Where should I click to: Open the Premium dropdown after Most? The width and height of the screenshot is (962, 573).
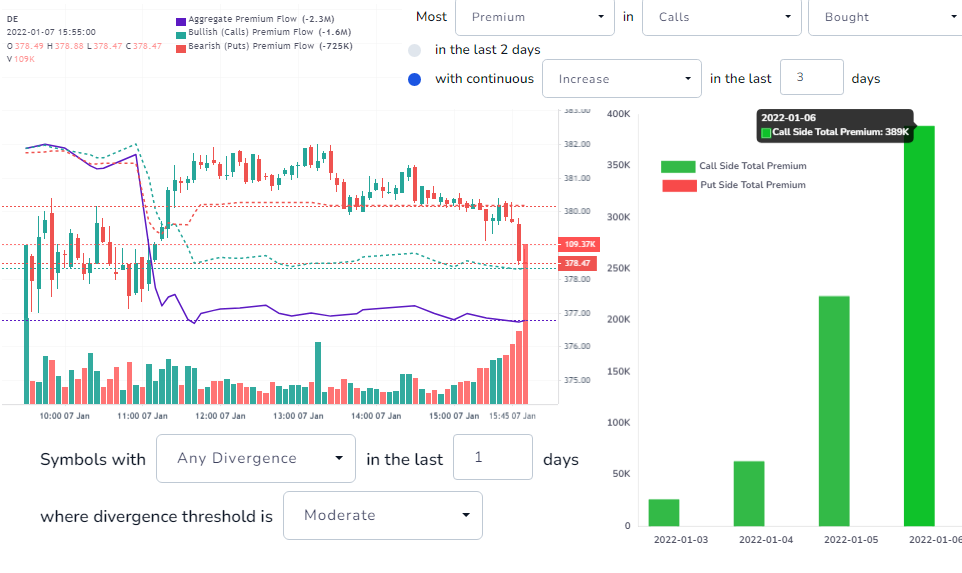[534, 17]
